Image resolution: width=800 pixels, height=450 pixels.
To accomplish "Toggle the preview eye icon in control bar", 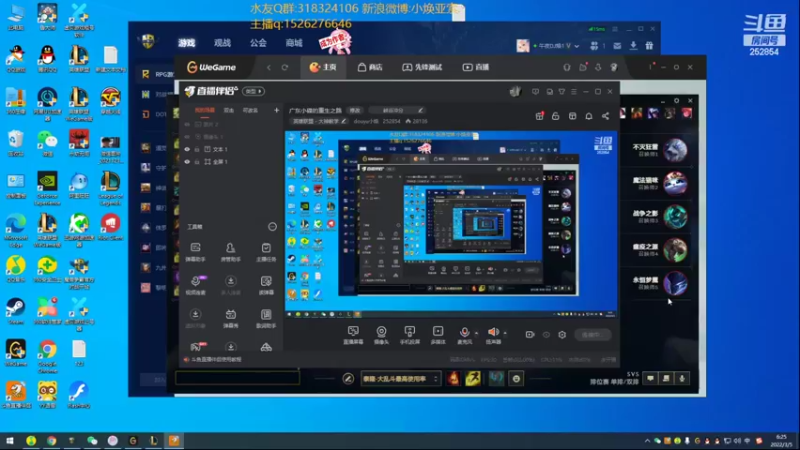I will (546, 335).
